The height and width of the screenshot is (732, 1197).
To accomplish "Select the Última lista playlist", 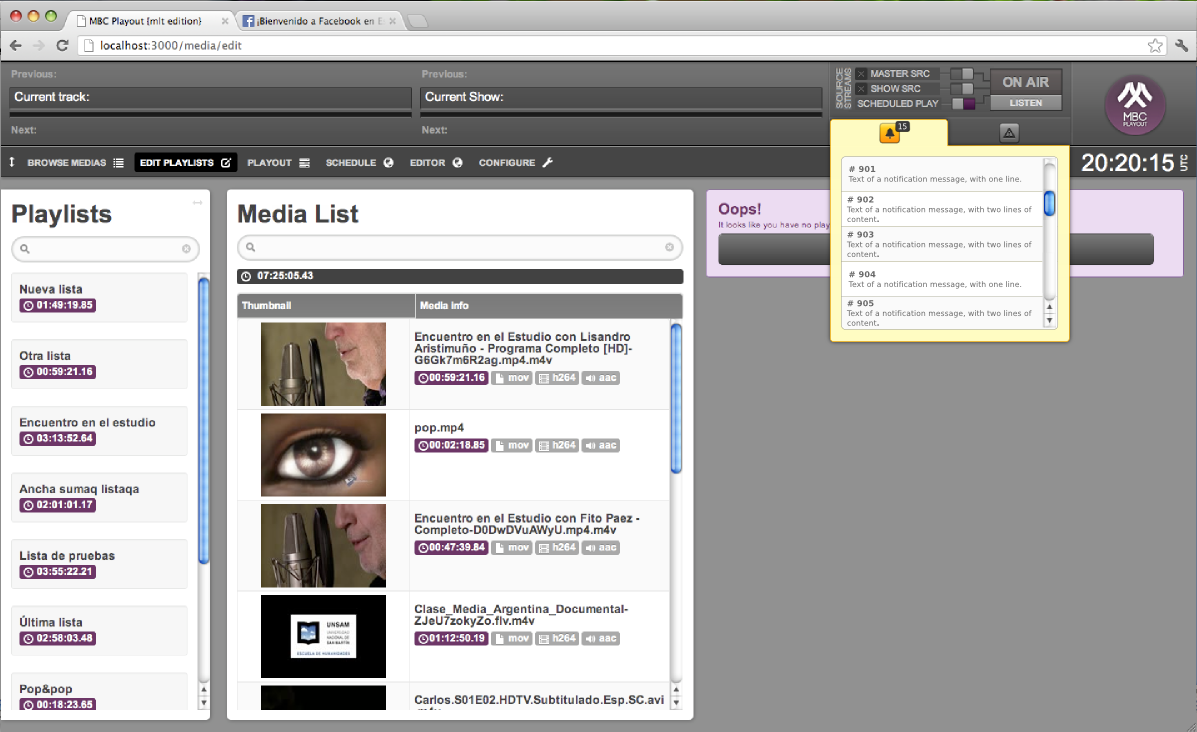I will (99, 630).
